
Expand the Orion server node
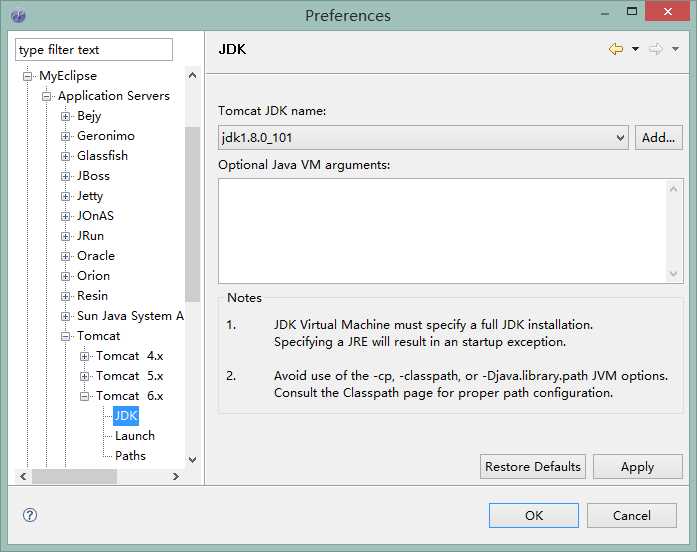[65, 276]
